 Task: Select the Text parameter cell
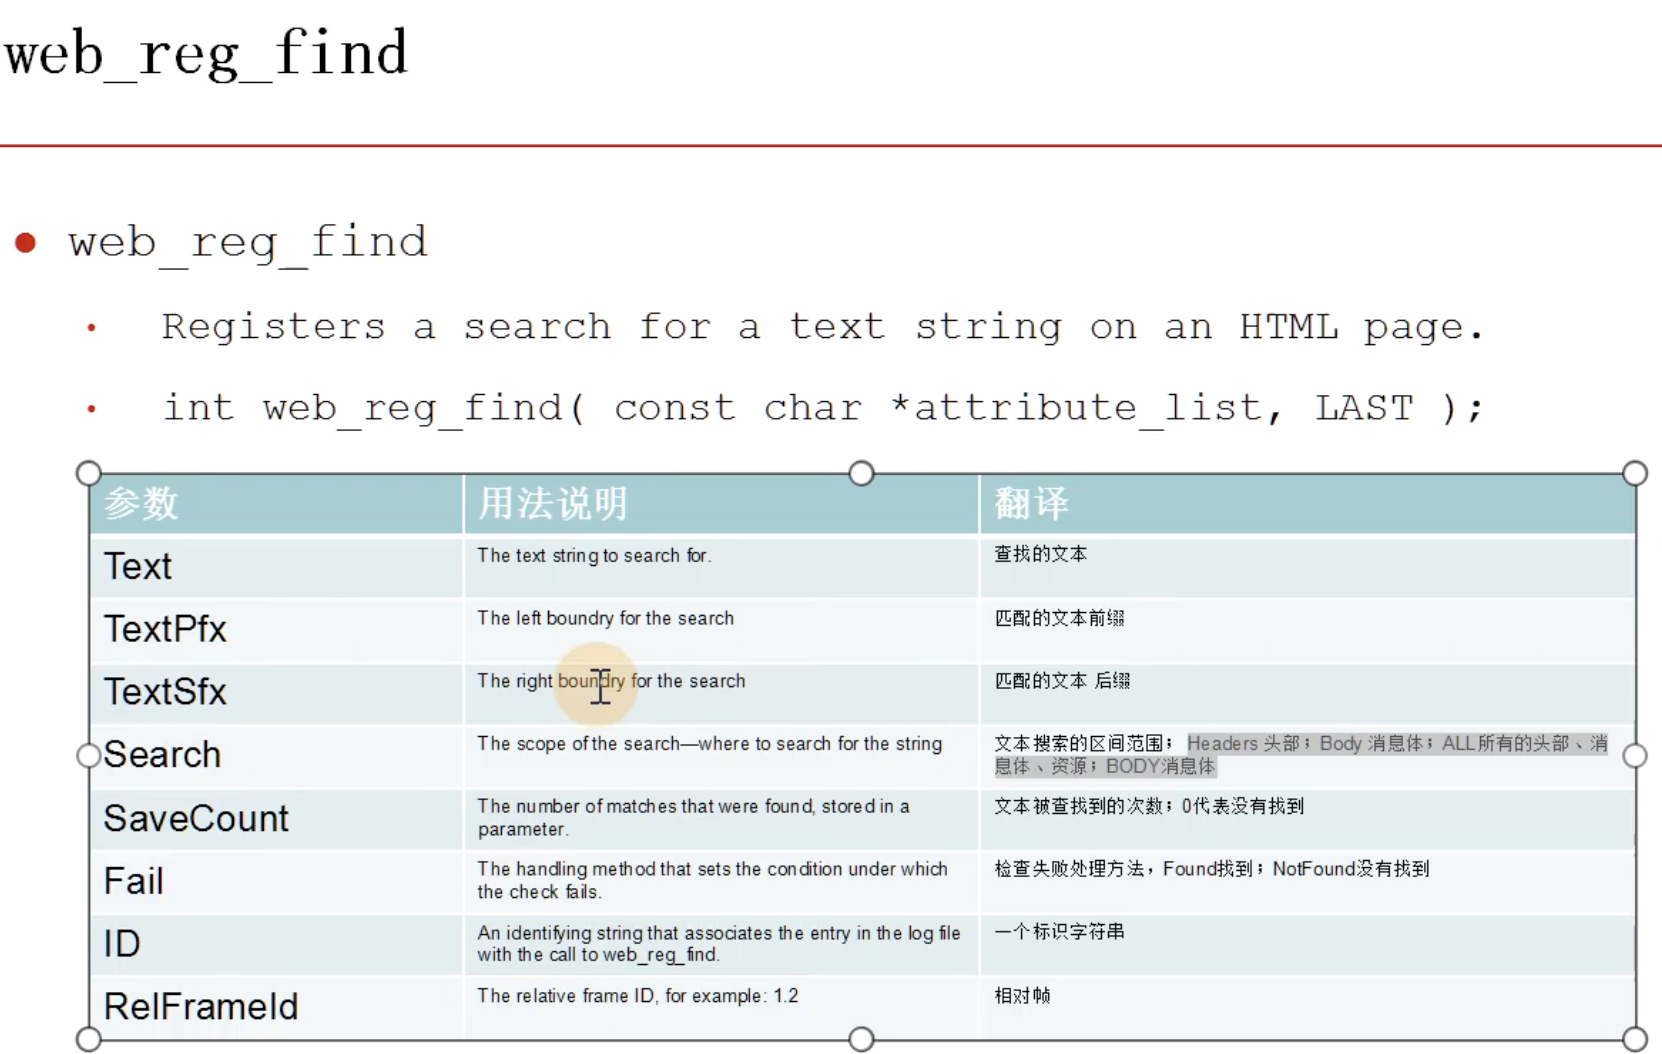[x=277, y=567]
